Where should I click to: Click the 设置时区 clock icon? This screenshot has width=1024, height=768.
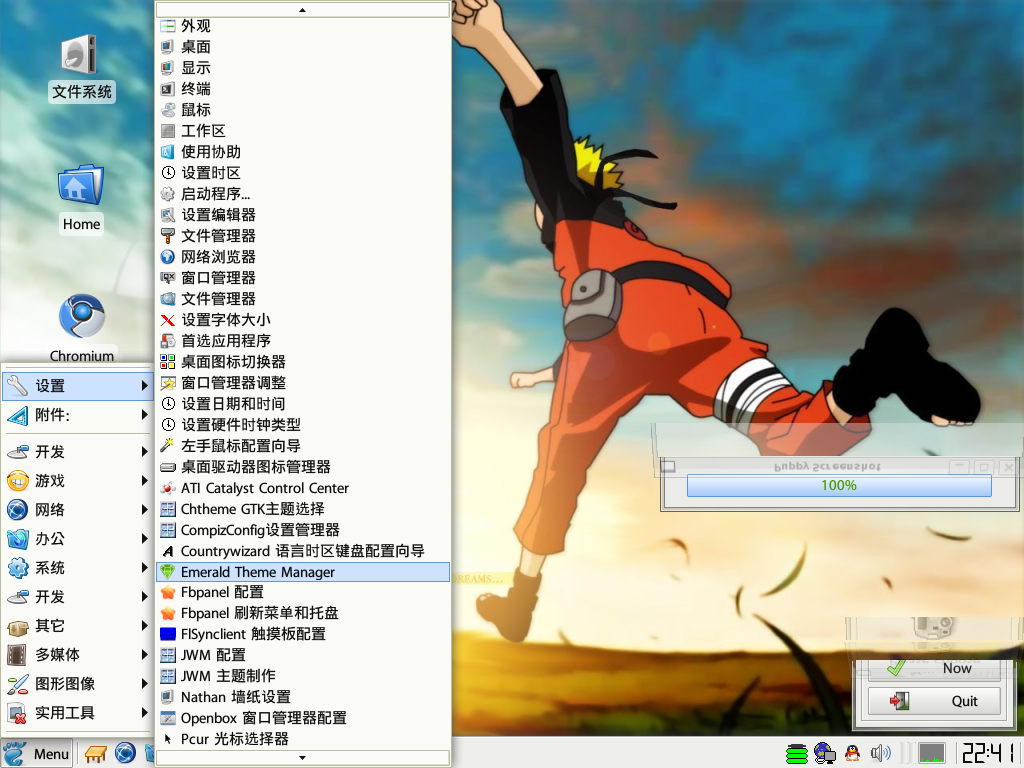pyautogui.click(x=168, y=173)
